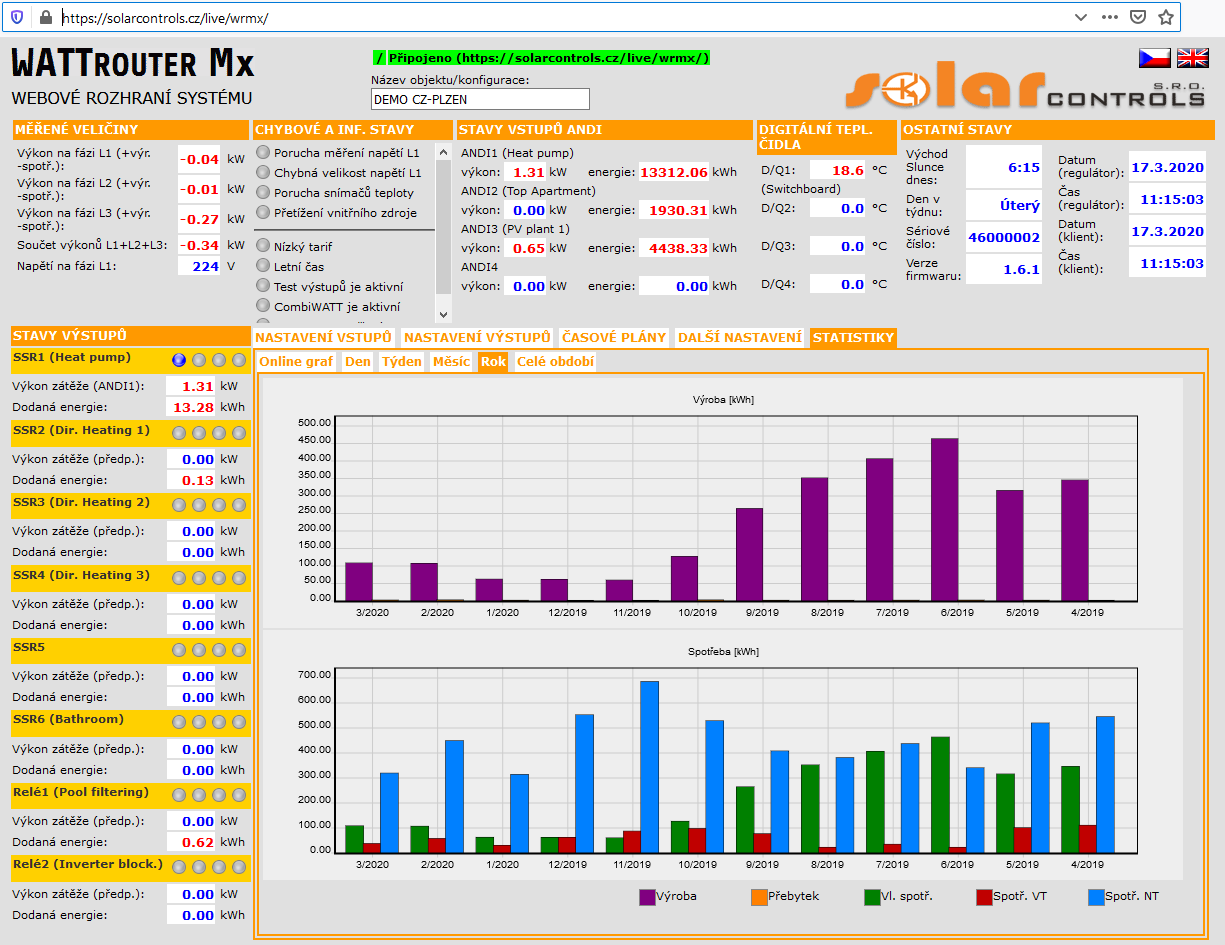Toggle the Letní čas indicator
Screen dimensions: 1225x945
(264, 266)
